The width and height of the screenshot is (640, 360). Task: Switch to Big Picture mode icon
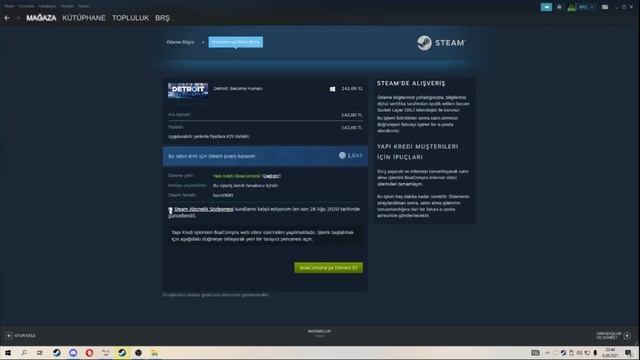point(605,7)
